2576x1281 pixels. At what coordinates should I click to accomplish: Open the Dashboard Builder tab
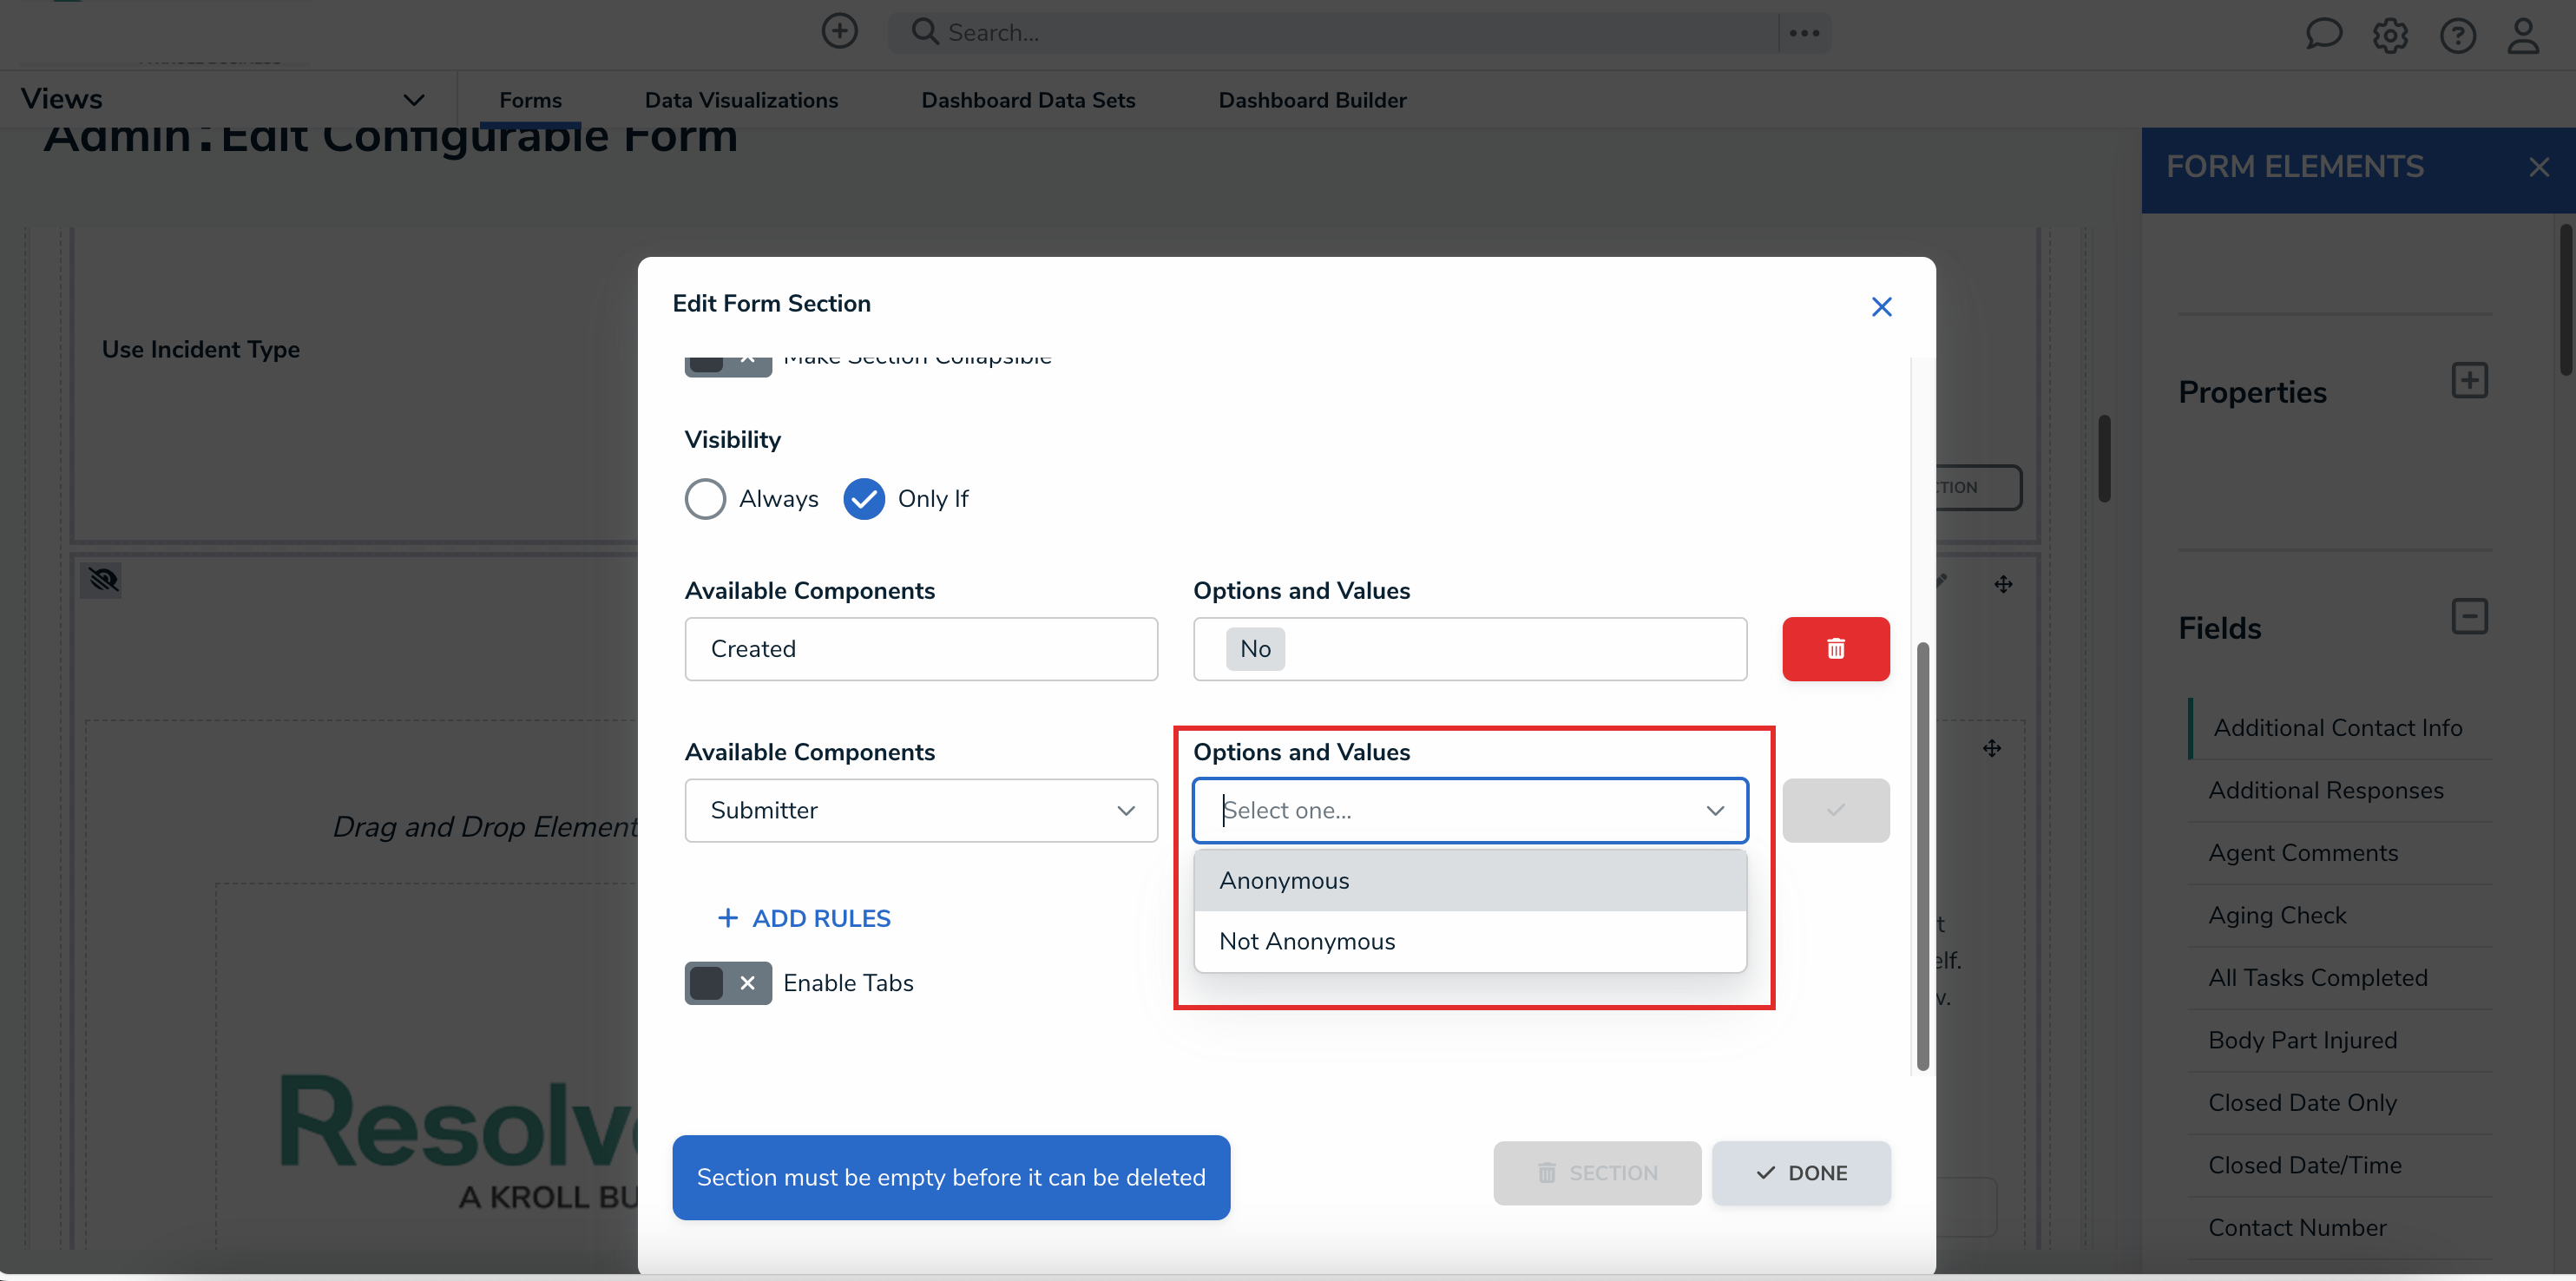(1312, 100)
